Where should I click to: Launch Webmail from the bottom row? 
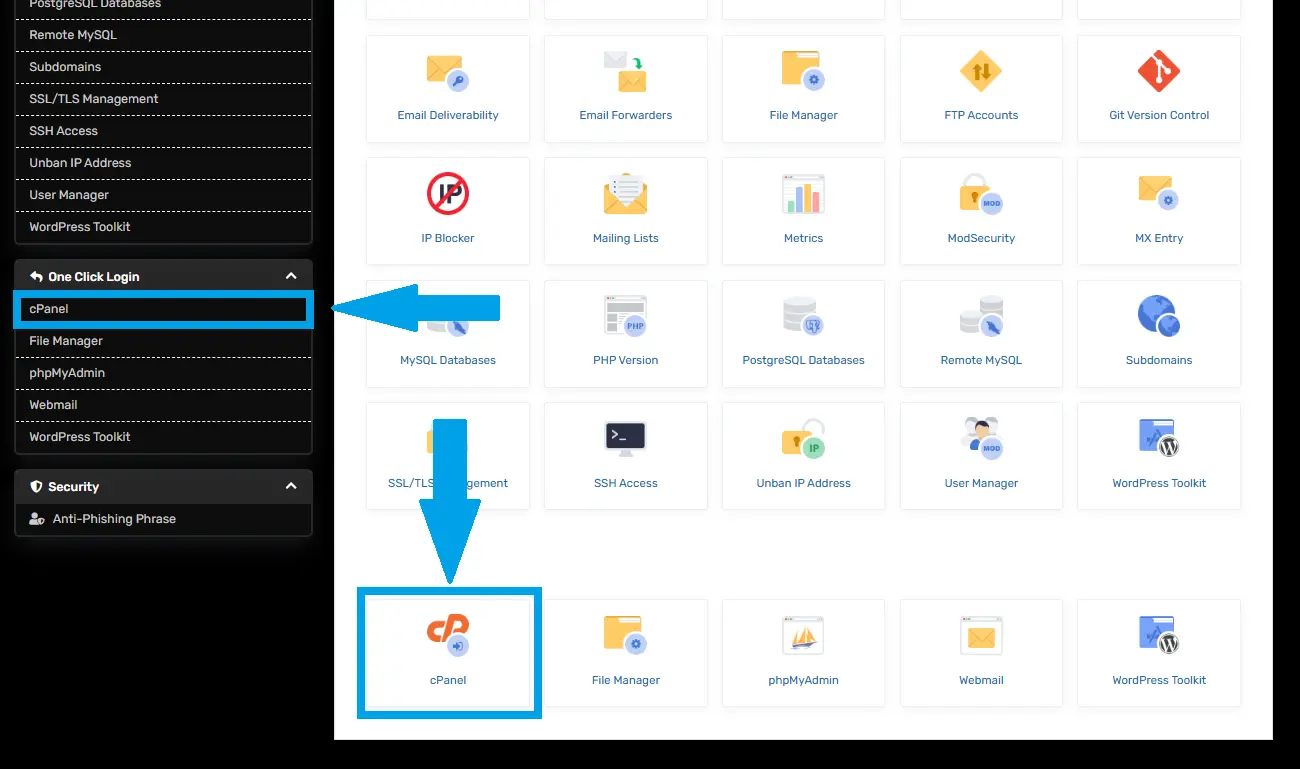point(981,652)
